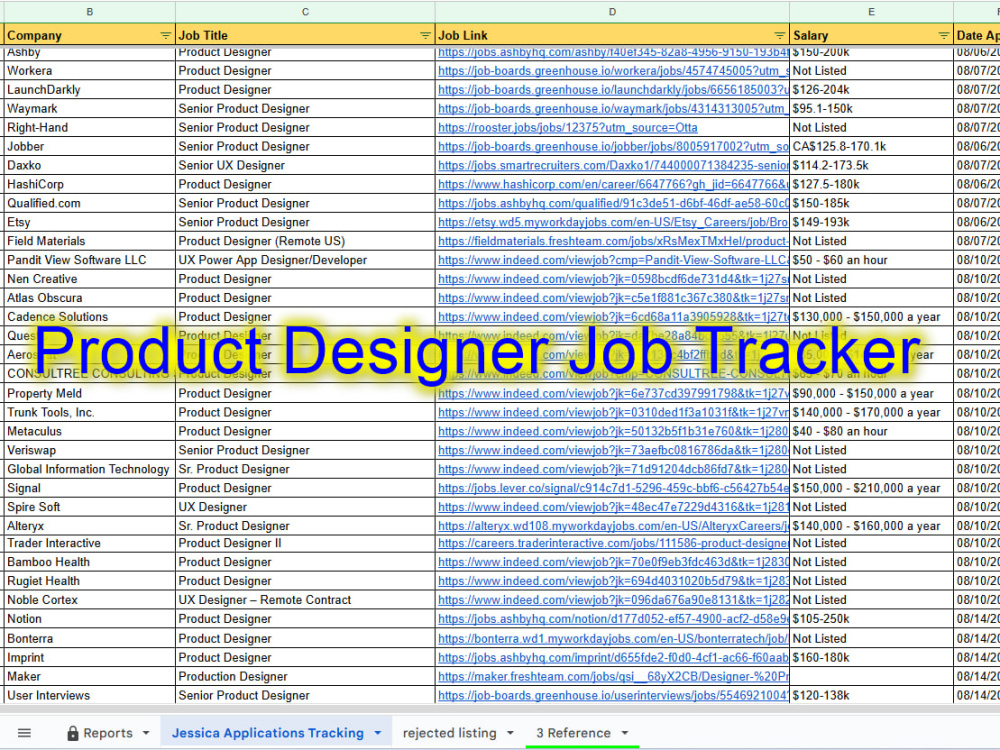This screenshot has height=750, width=1000.
Task: Open the Salary column filter
Action: click(943, 36)
